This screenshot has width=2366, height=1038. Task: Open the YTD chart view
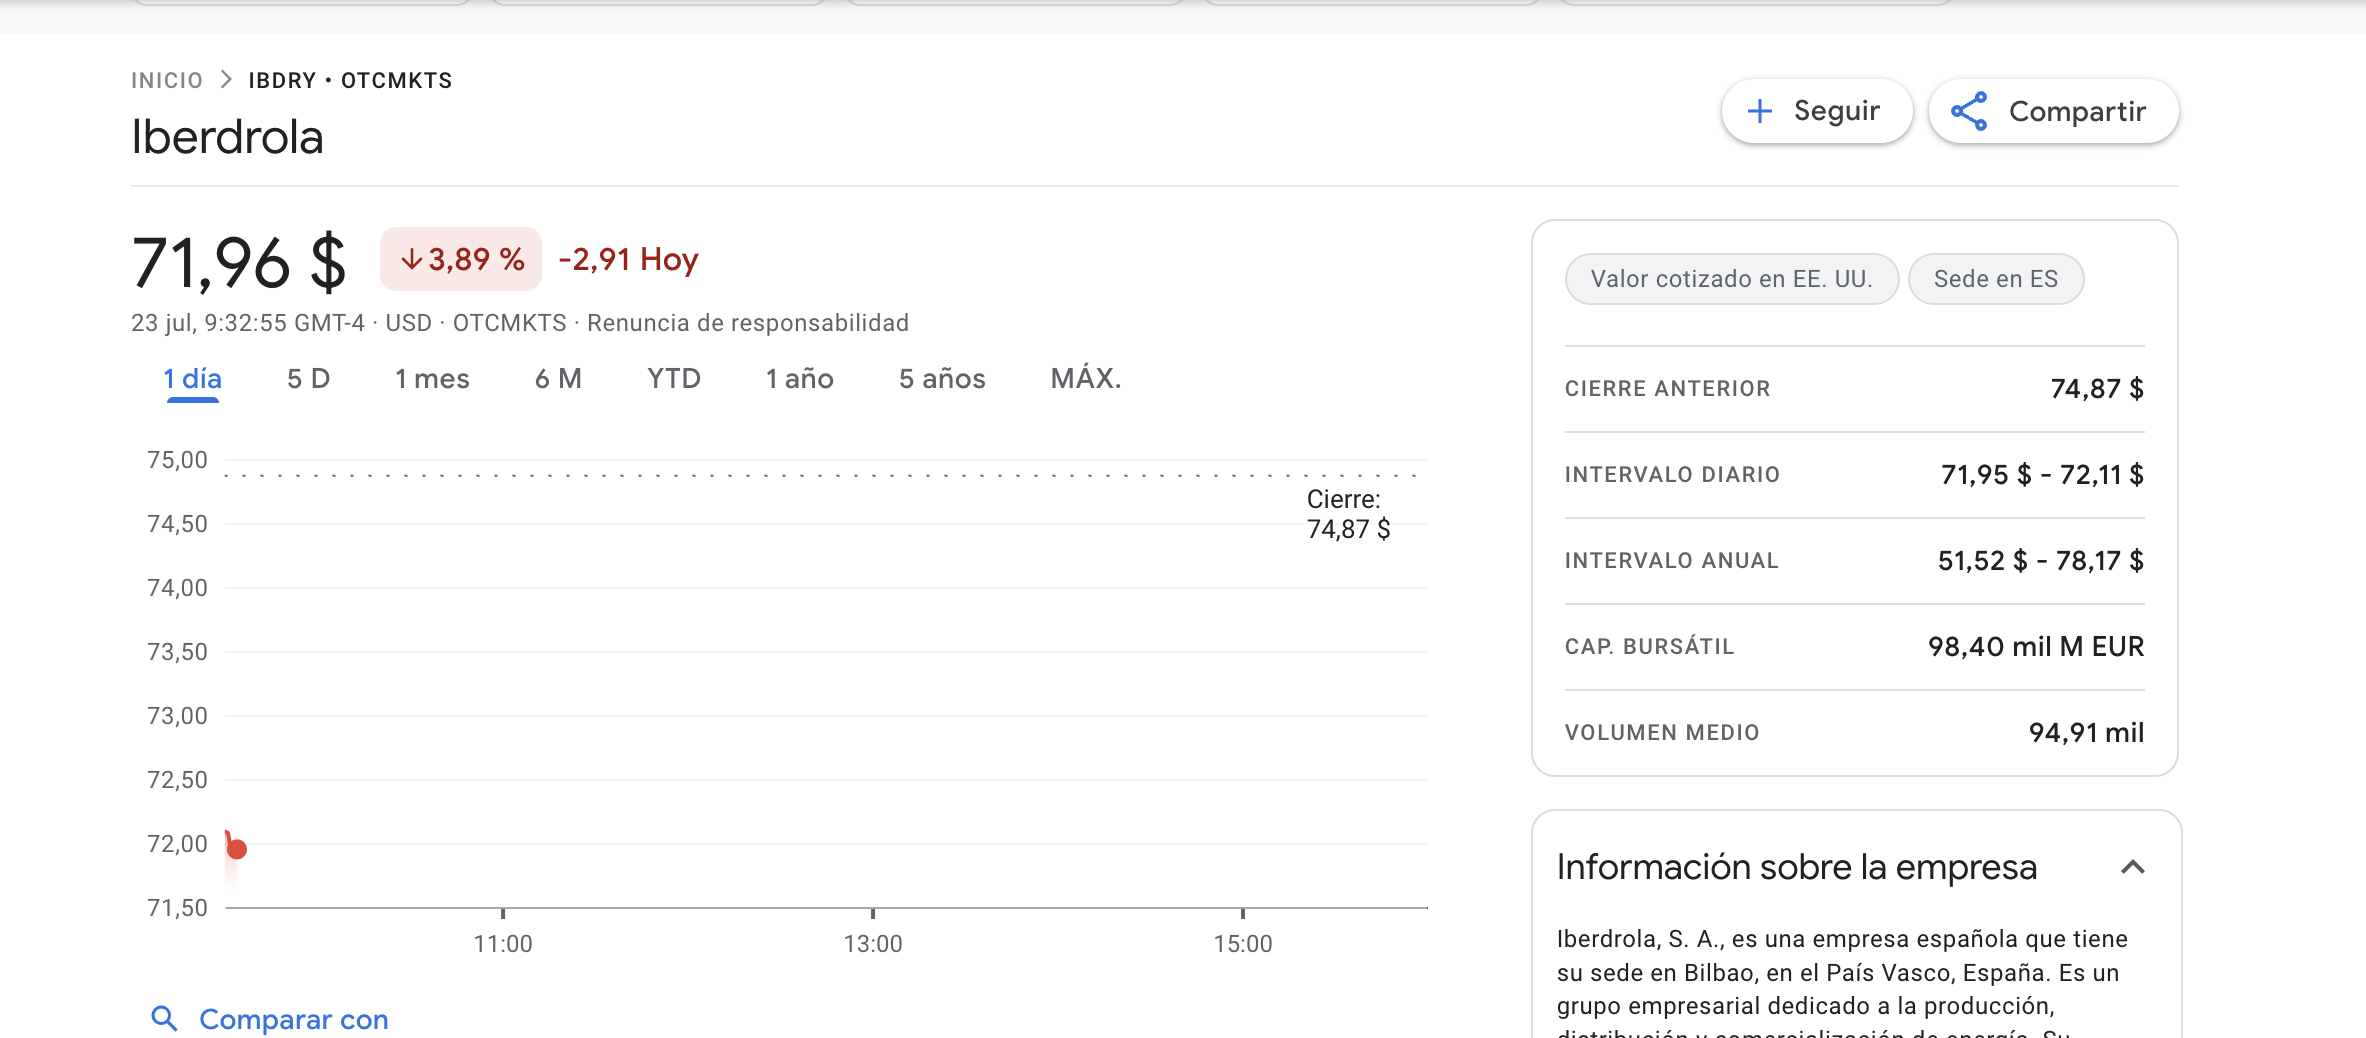point(673,379)
